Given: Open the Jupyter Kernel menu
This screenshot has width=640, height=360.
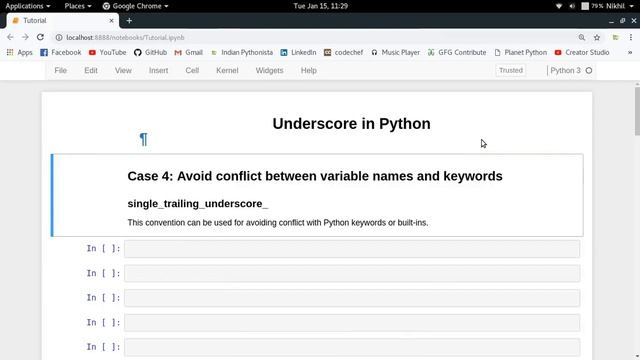Looking at the screenshot, I should 227,70.
